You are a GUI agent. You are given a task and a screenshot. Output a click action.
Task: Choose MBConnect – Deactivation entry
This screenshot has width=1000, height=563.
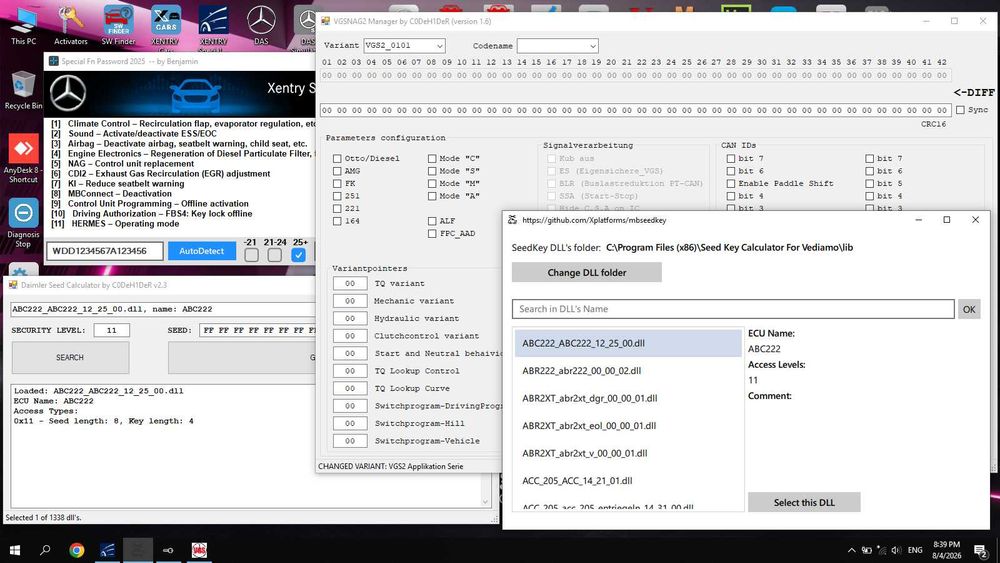(112, 193)
